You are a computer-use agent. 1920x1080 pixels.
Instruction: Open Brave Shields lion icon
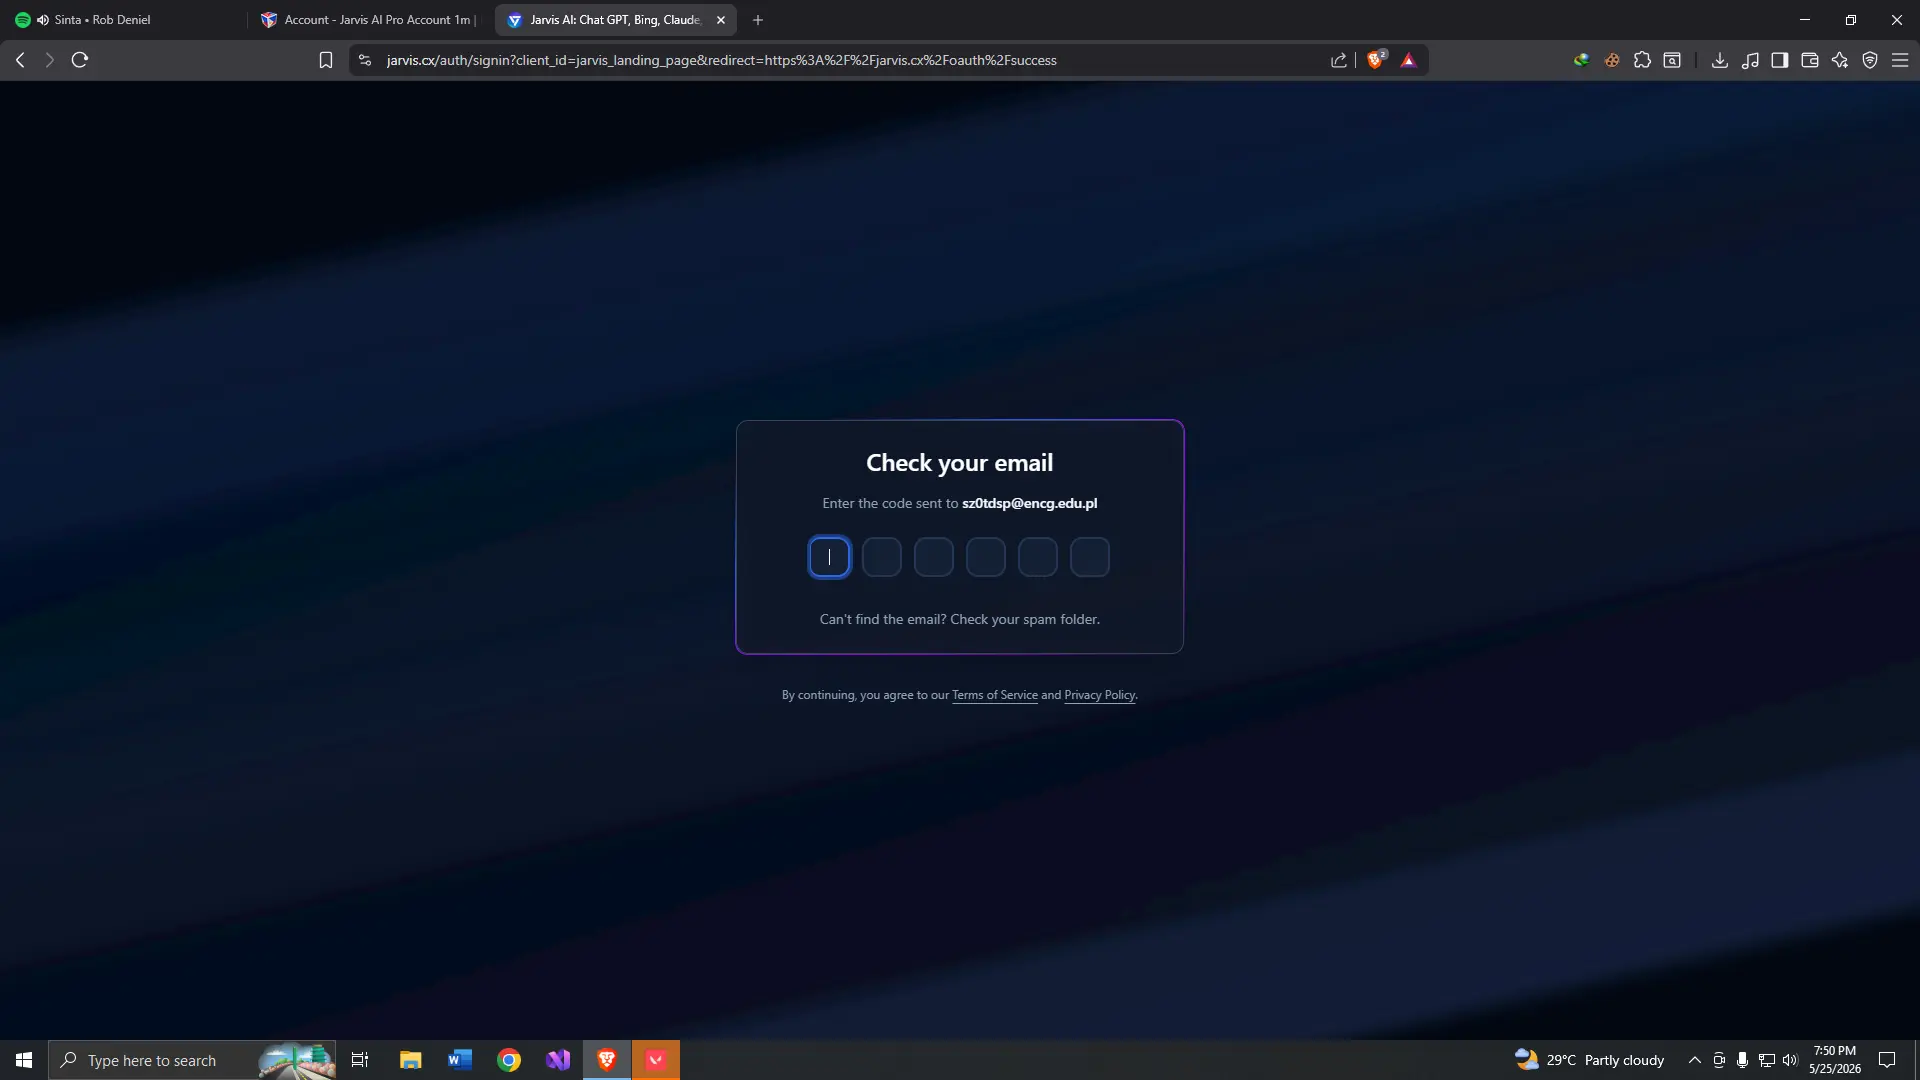point(1376,60)
